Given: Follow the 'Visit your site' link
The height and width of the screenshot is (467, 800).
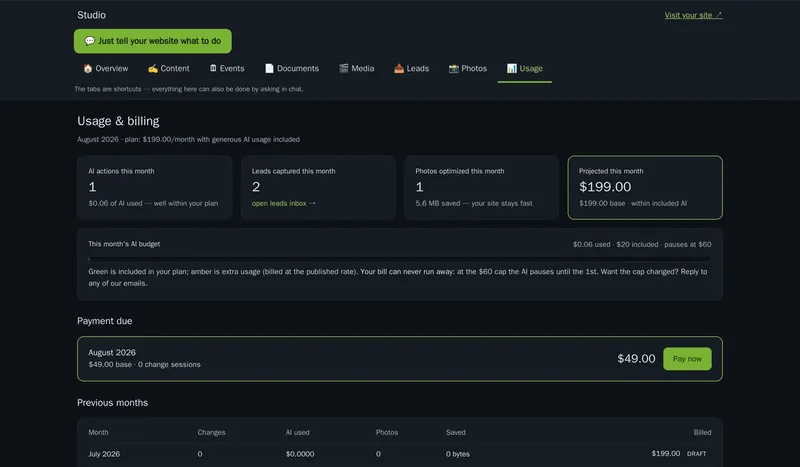Looking at the screenshot, I should pyautogui.click(x=693, y=15).
